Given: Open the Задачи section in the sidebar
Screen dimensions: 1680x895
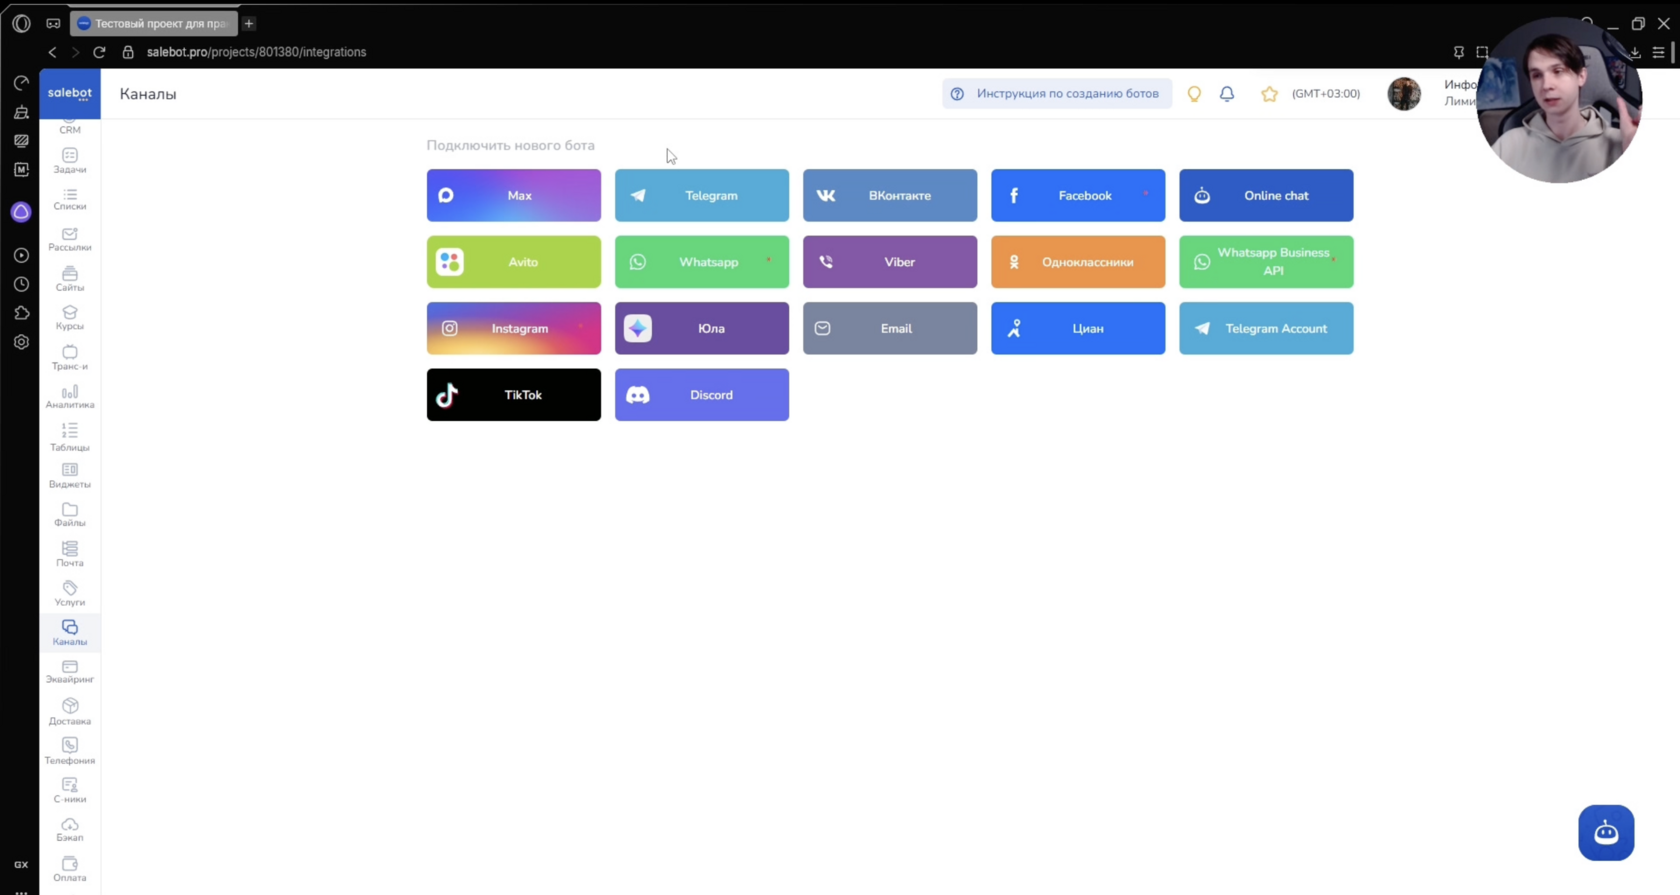Looking at the screenshot, I should pyautogui.click(x=70, y=161).
